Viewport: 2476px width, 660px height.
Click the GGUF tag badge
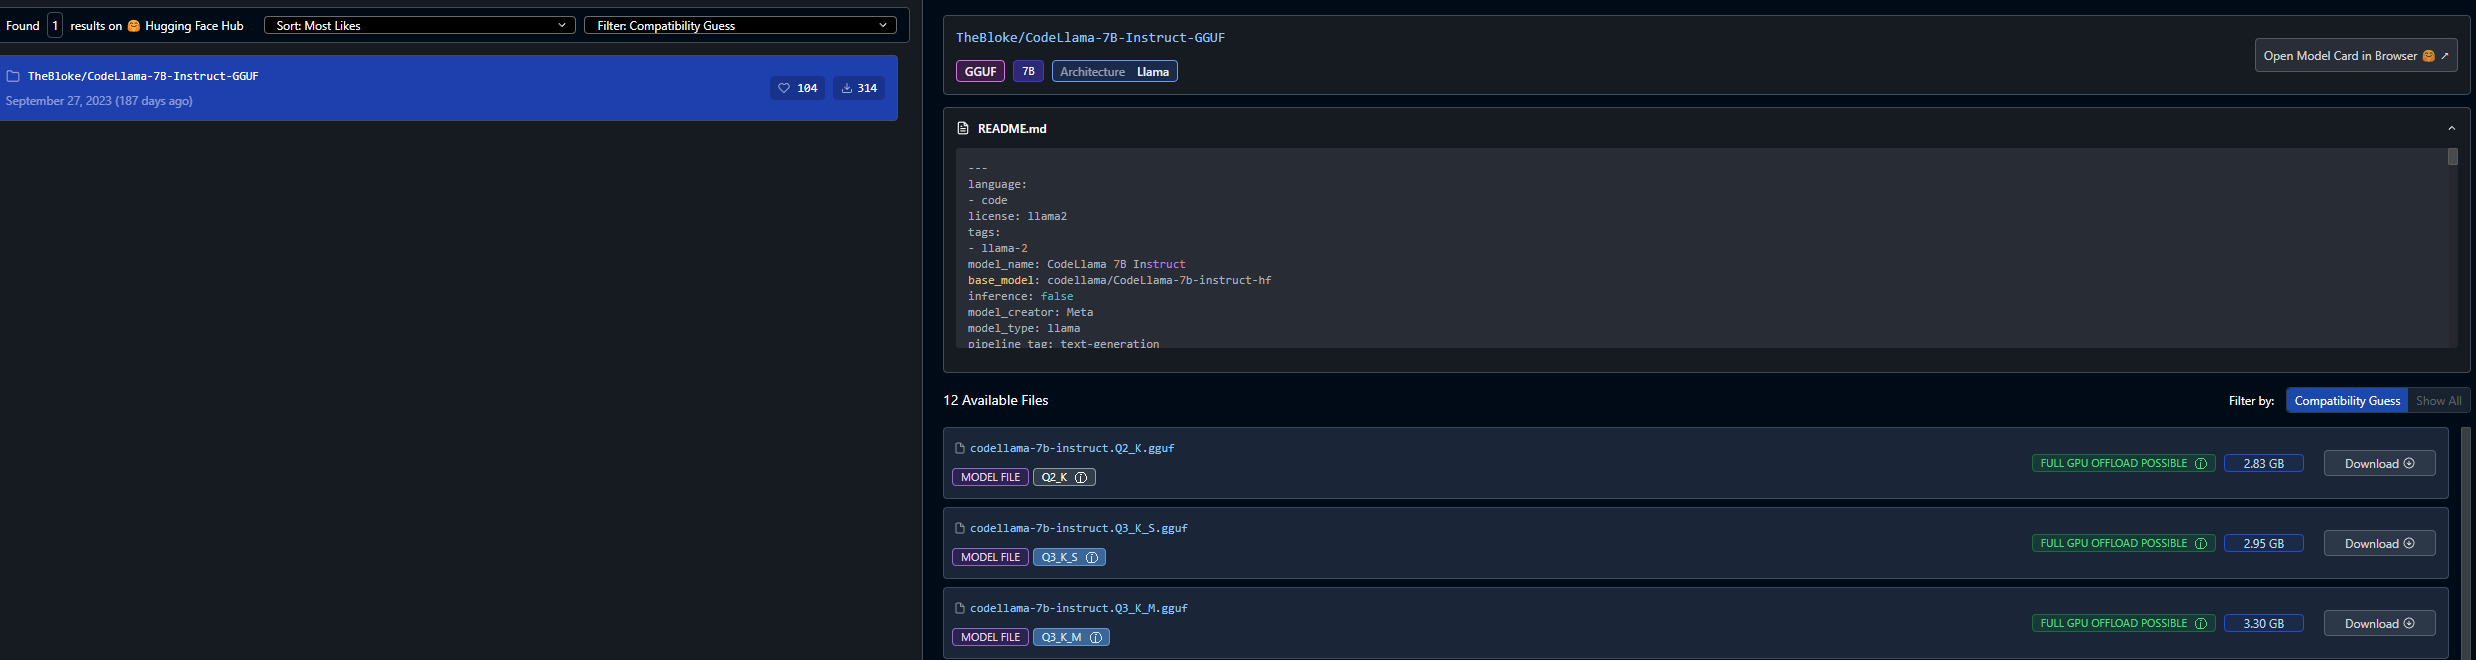[980, 71]
